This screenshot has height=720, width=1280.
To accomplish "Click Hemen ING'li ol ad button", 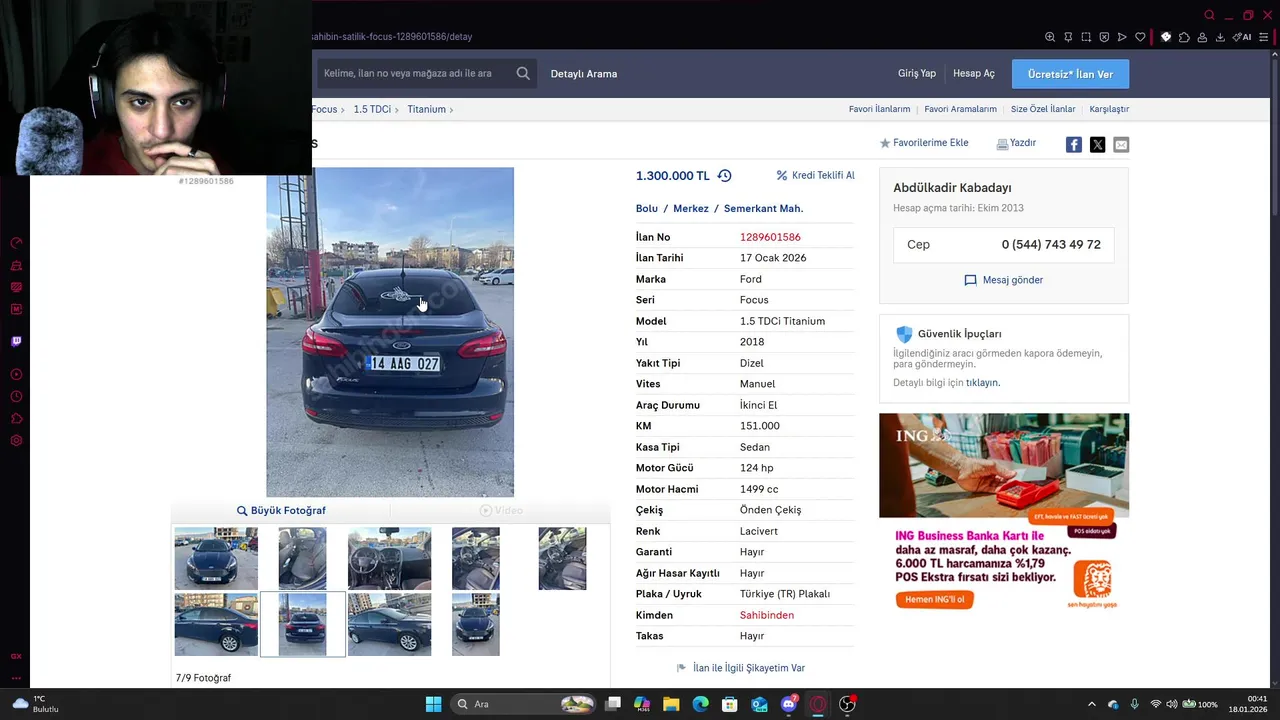I will [x=934, y=600].
